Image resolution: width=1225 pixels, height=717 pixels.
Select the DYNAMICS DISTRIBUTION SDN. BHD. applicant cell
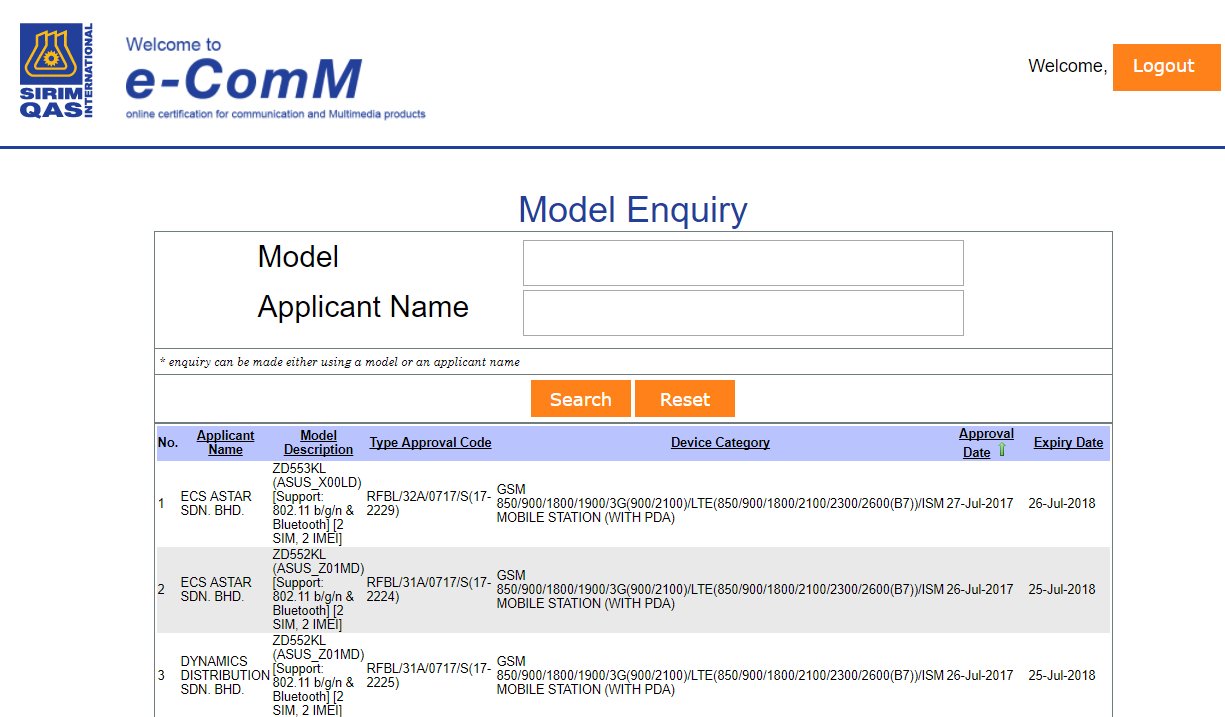(224, 675)
